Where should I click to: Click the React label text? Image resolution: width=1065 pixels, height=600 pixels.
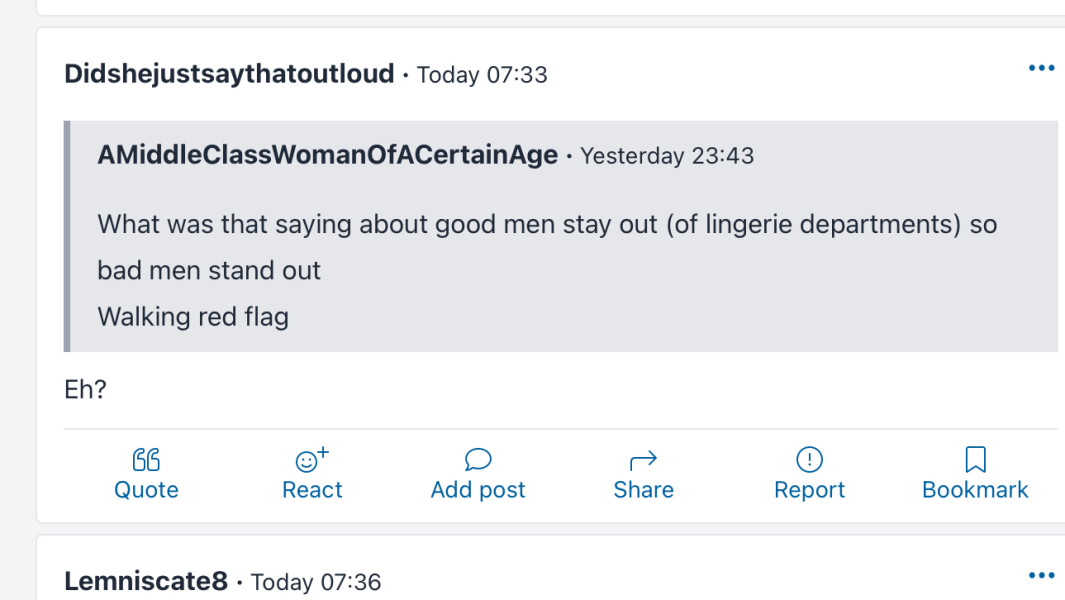pos(312,490)
